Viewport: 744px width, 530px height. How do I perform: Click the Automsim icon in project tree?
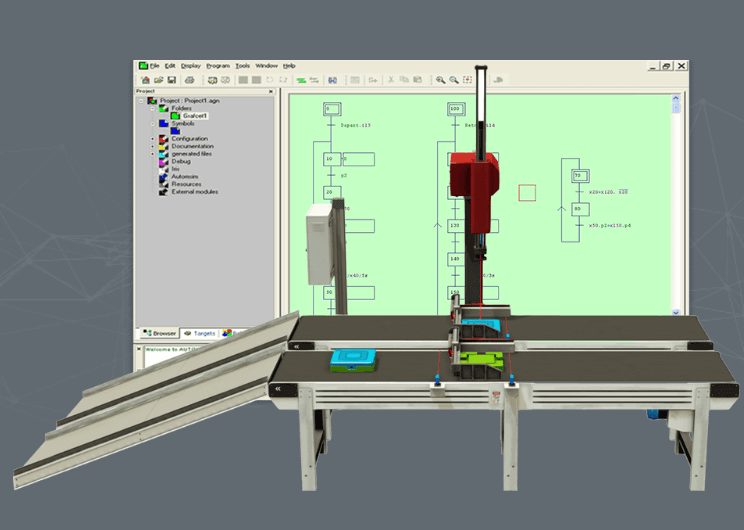[163, 177]
